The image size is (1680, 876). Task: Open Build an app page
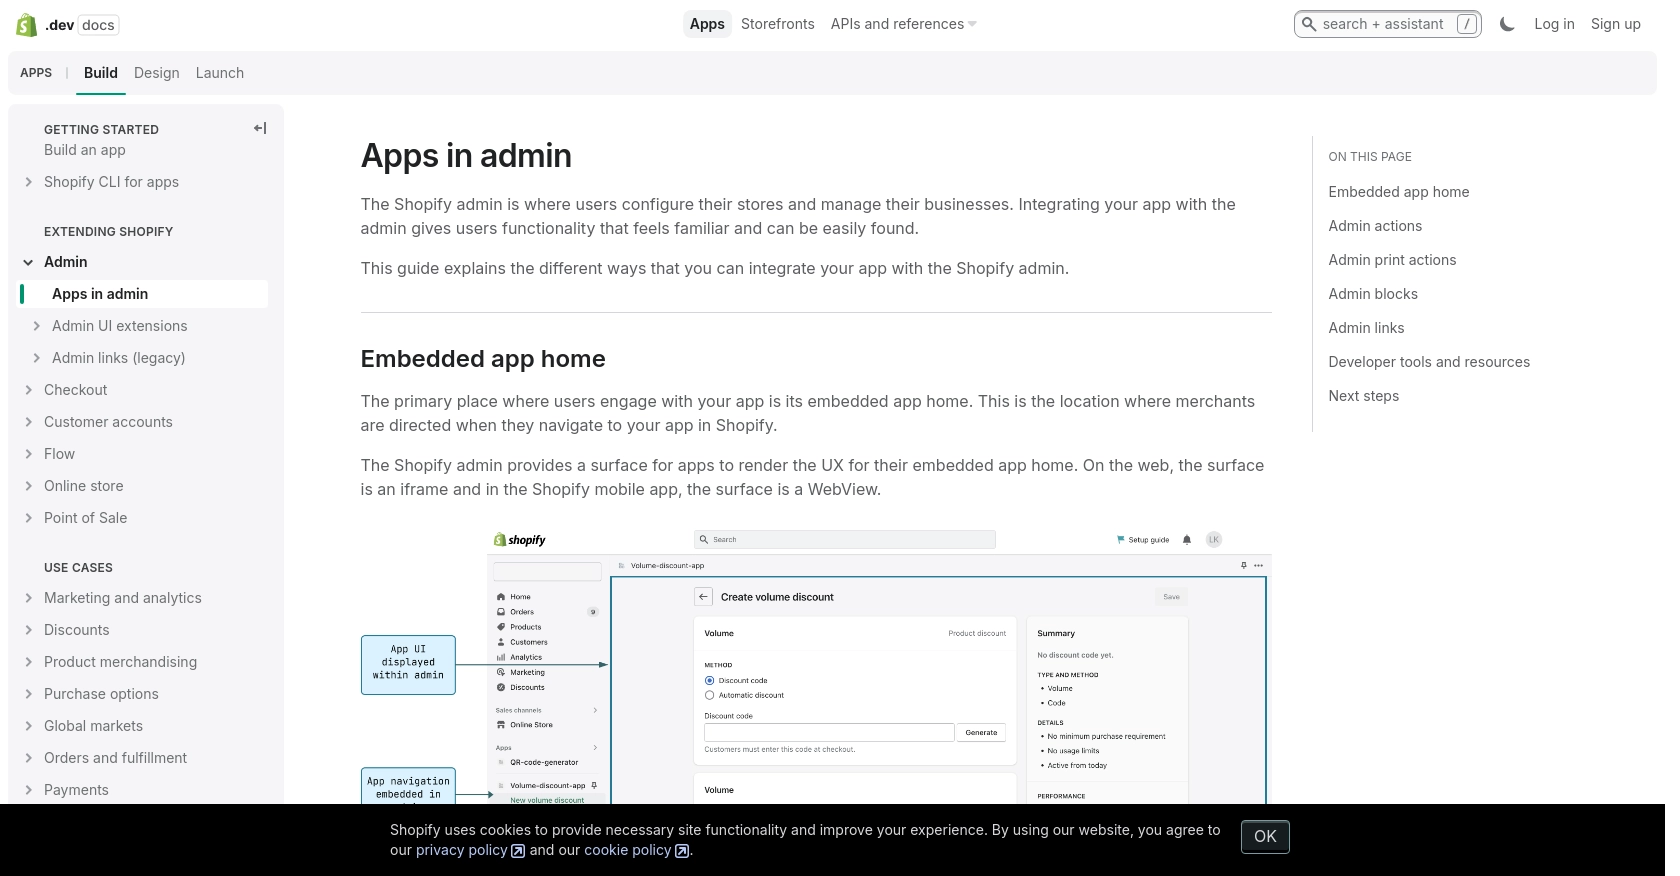coord(85,150)
